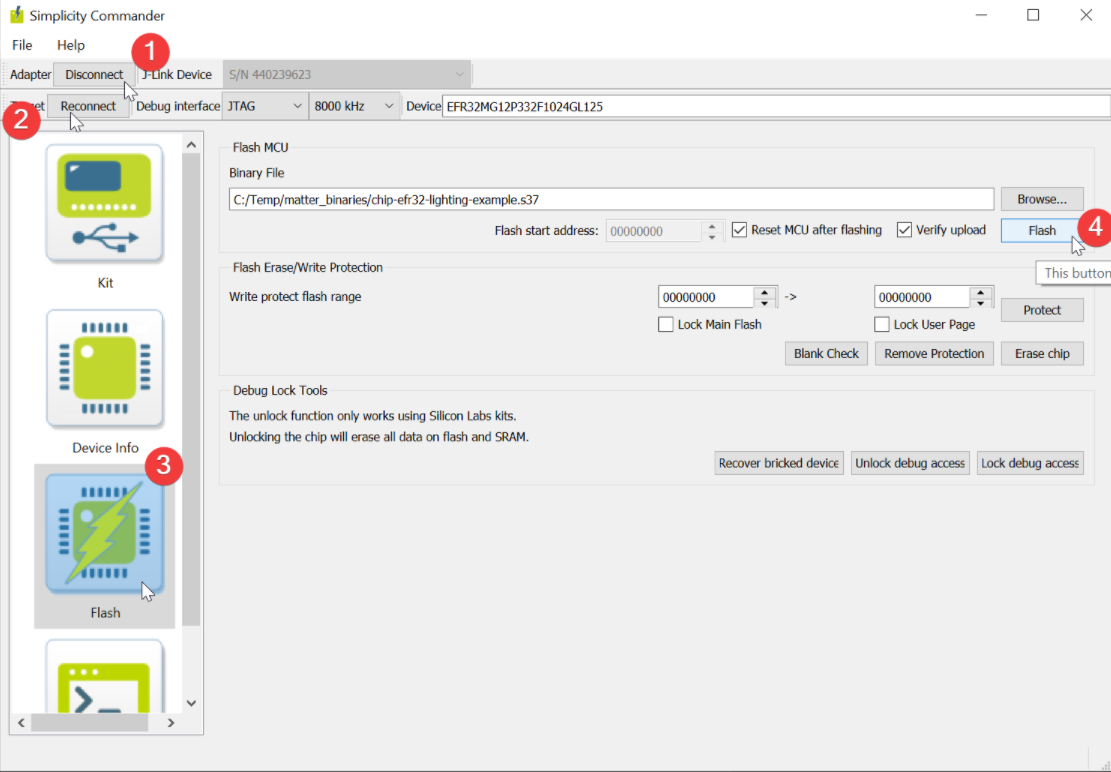Click Unlock debug access
This screenshot has width=1111, height=772.
pyautogui.click(x=910, y=463)
